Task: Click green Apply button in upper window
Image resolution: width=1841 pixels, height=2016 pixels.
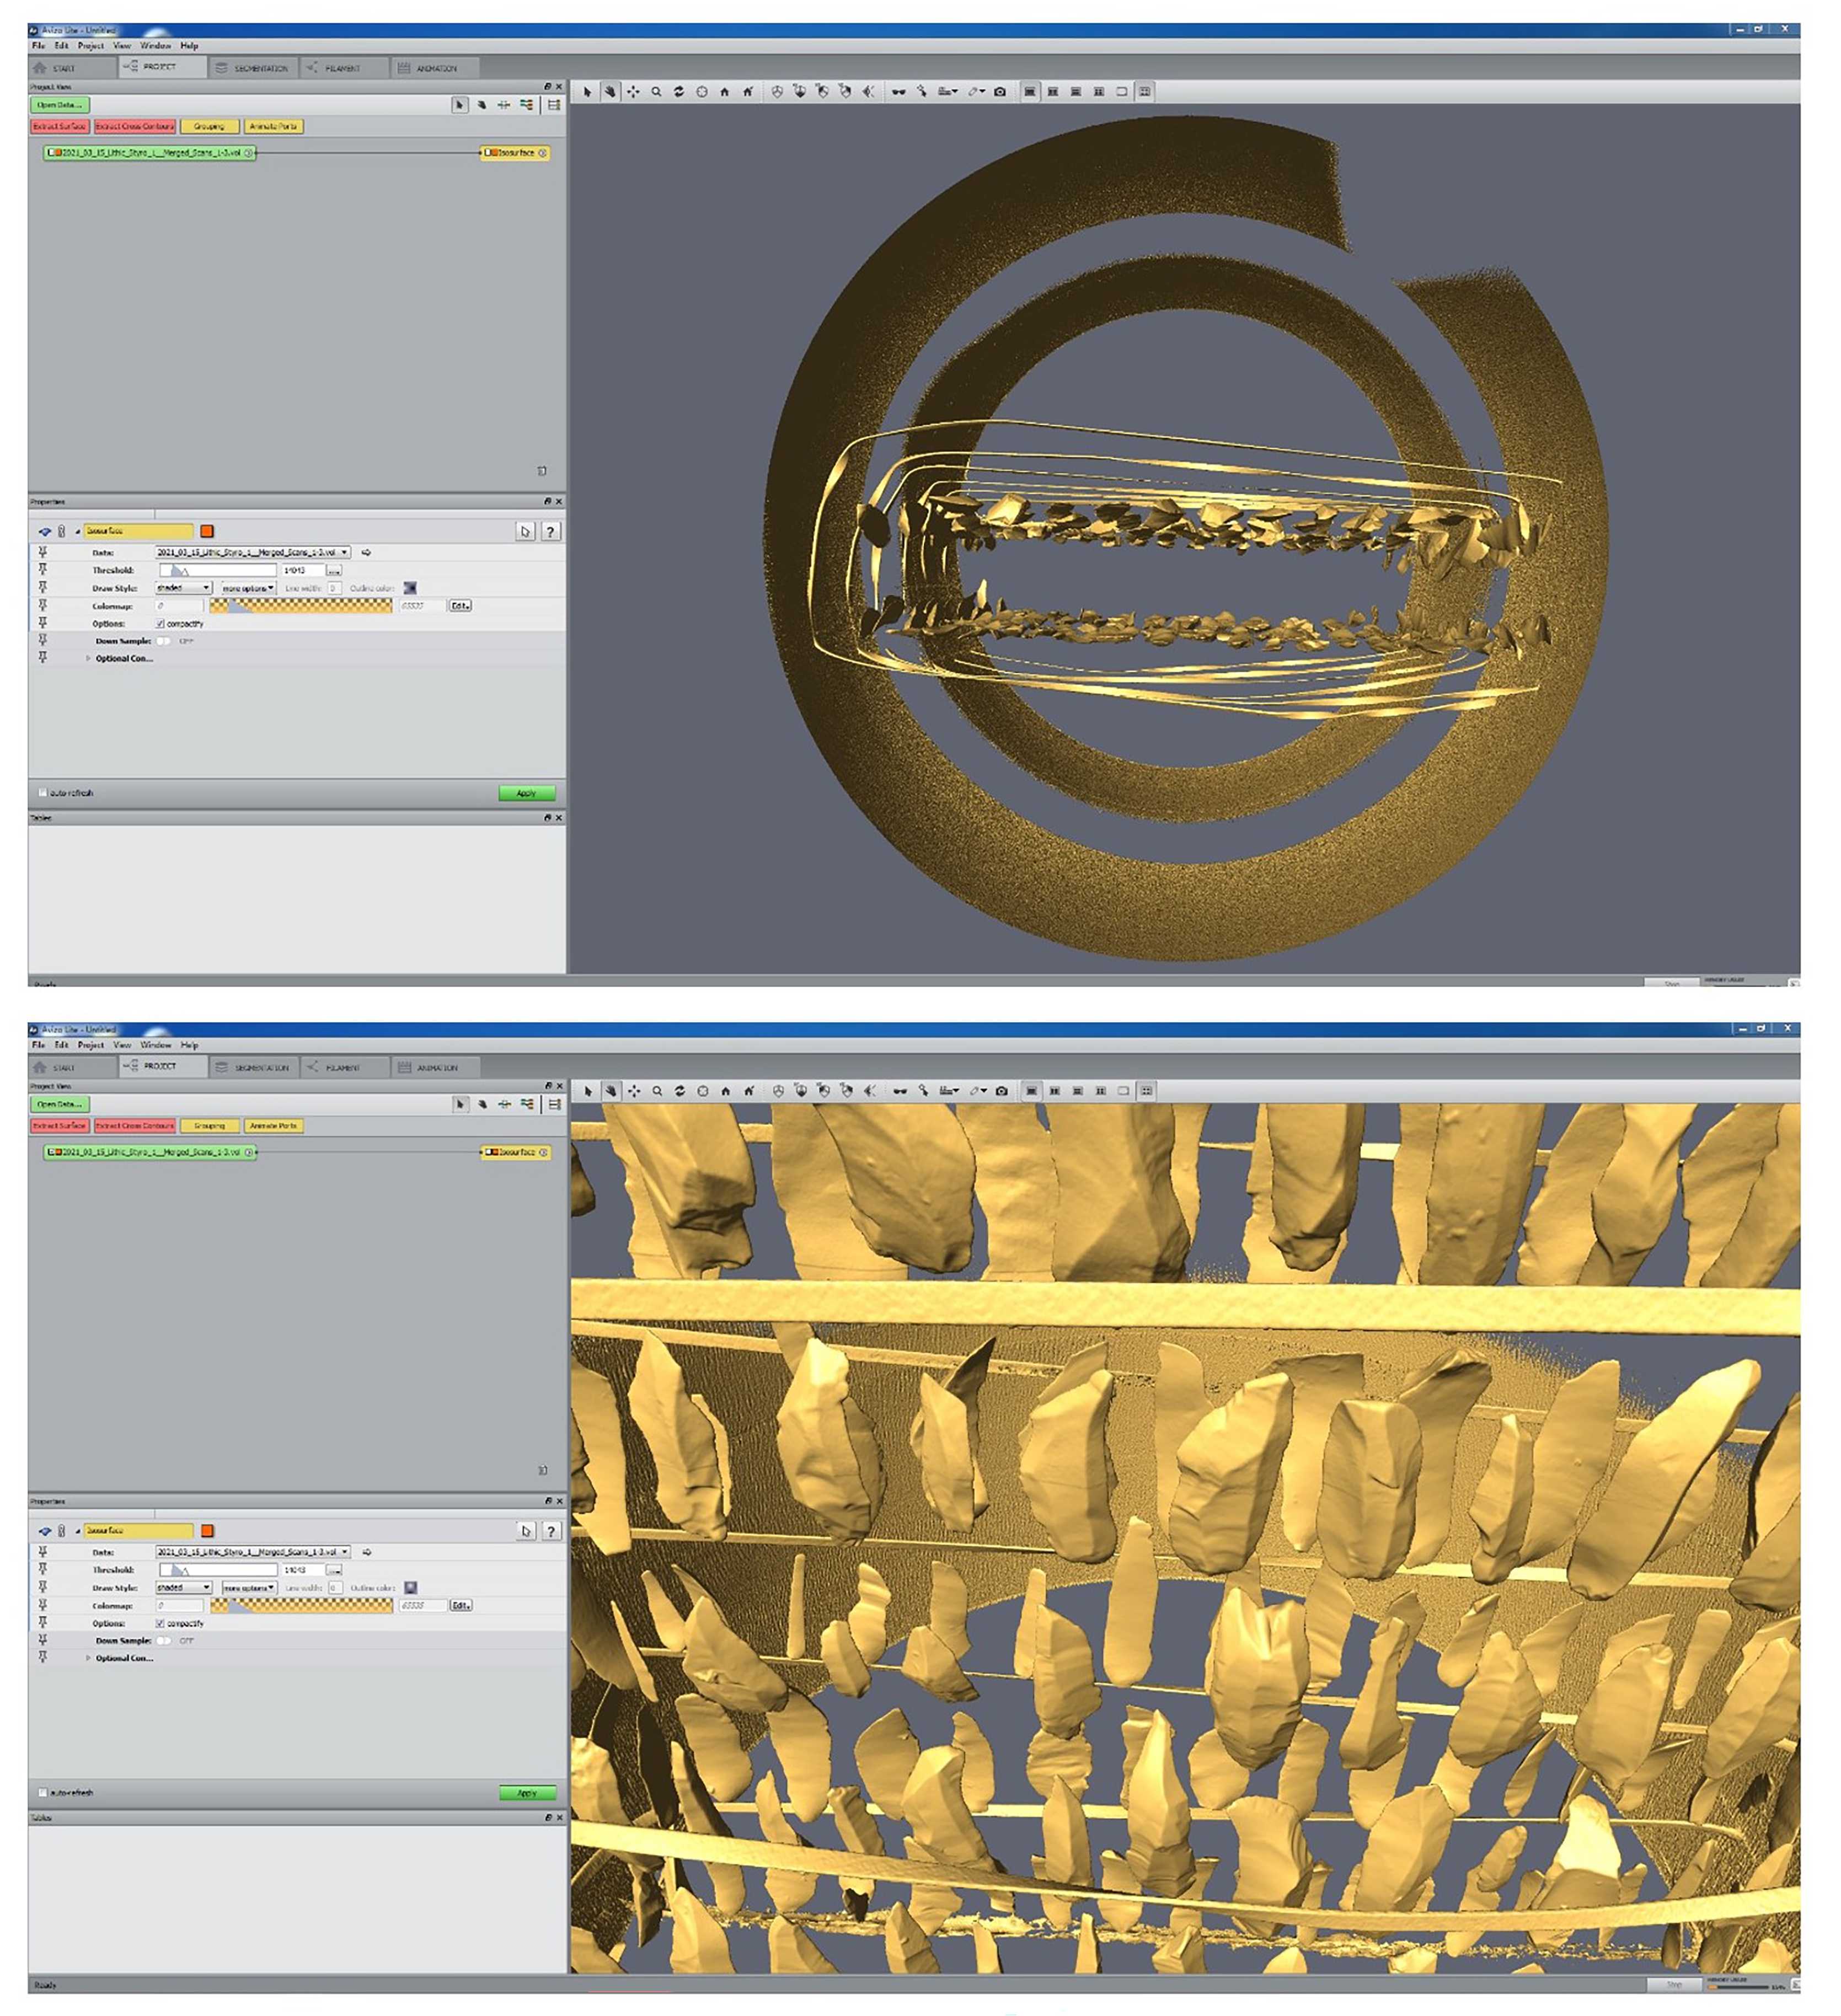Action: (x=527, y=793)
